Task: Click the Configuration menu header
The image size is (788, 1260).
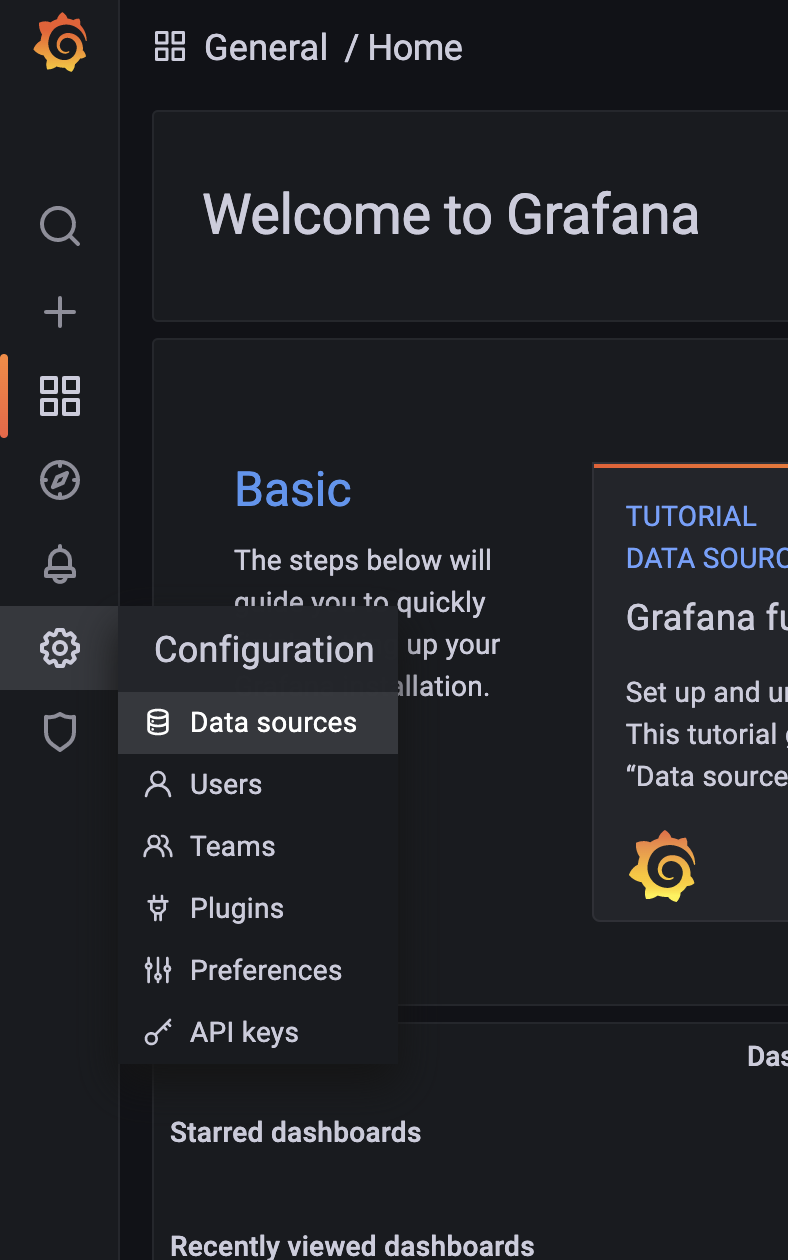Action: coord(264,650)
